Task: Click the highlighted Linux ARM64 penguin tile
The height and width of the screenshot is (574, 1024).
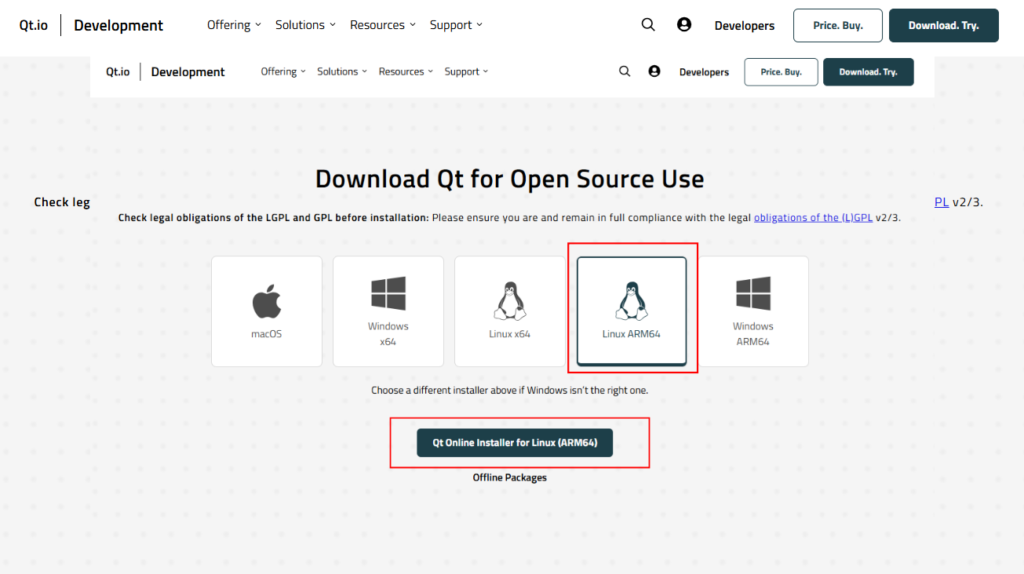Action: [x=631, y=311]
